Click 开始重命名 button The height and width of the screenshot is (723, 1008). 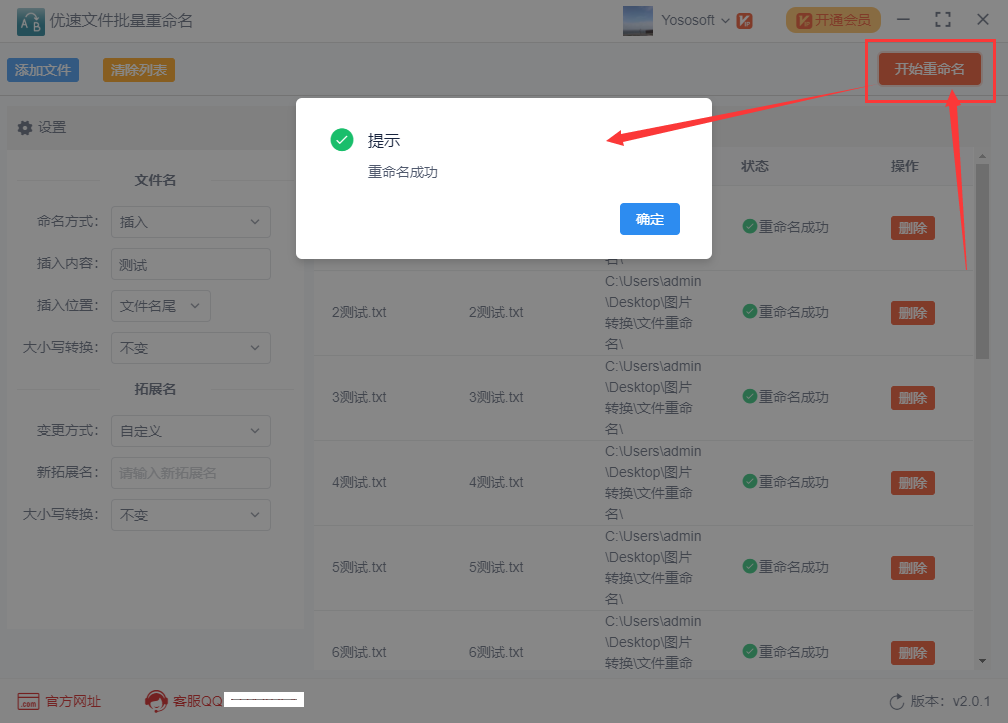(930, 69)
